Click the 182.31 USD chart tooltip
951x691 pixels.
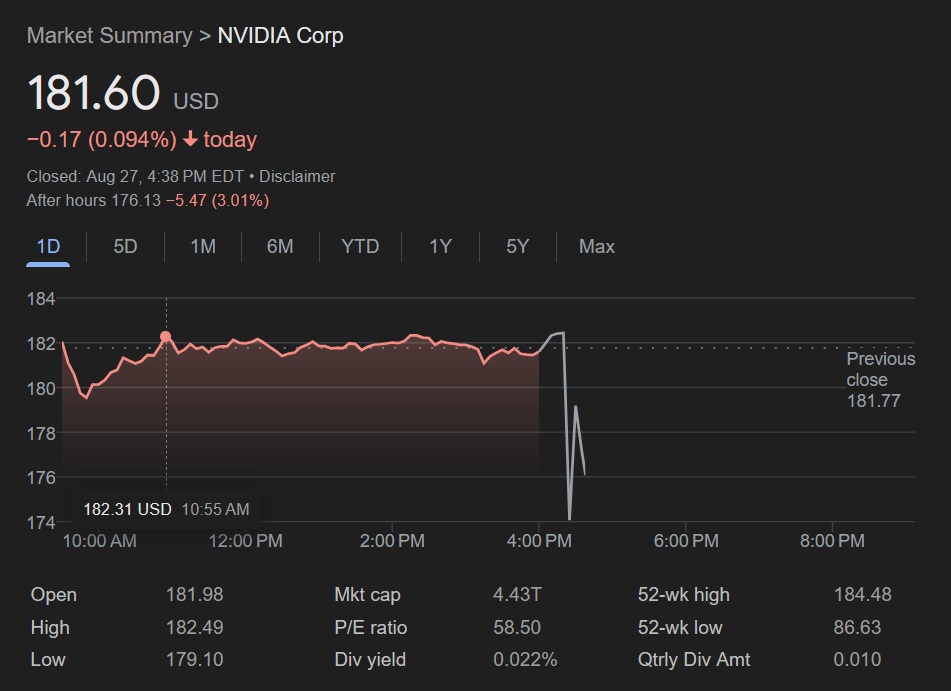[x=166, y=509]
